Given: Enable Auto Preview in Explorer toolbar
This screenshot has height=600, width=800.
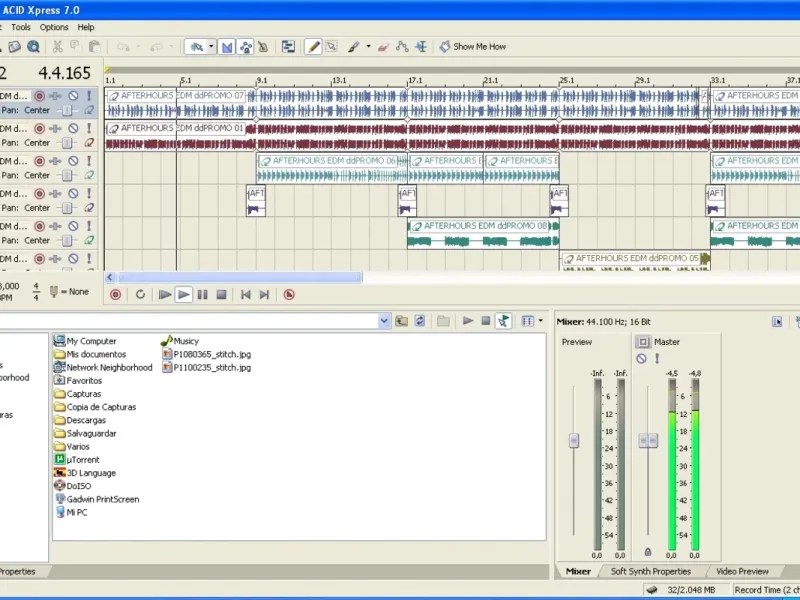Looking at the screenshot, I should click(503, 321).
